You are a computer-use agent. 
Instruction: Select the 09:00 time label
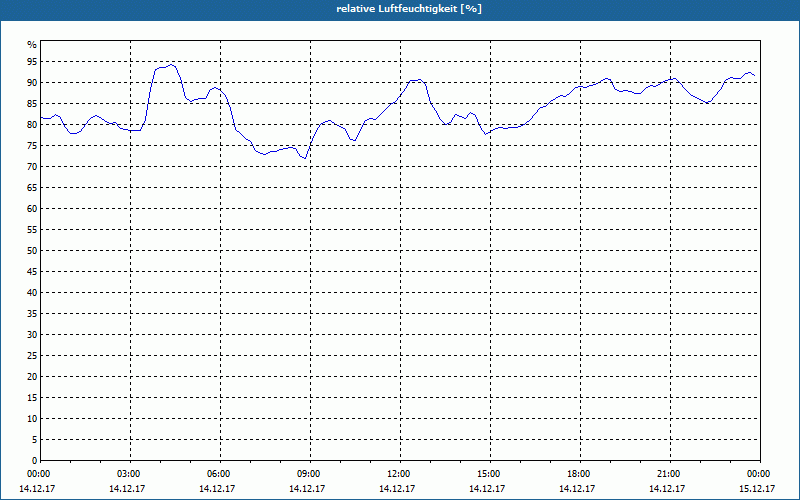coord(309,474)
